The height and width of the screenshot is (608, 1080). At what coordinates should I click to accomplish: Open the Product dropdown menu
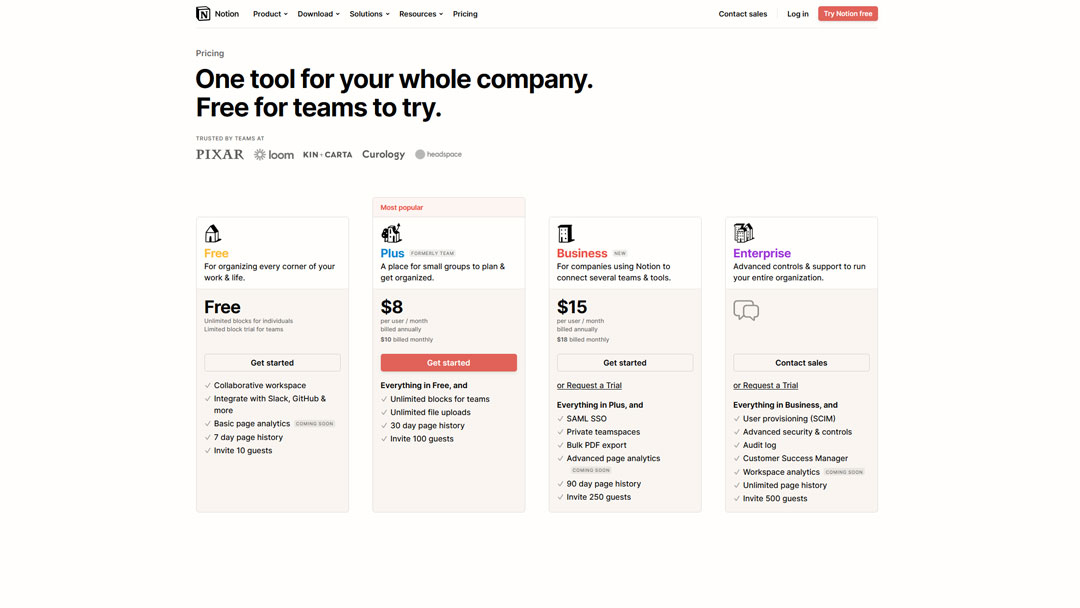[270, 14]
